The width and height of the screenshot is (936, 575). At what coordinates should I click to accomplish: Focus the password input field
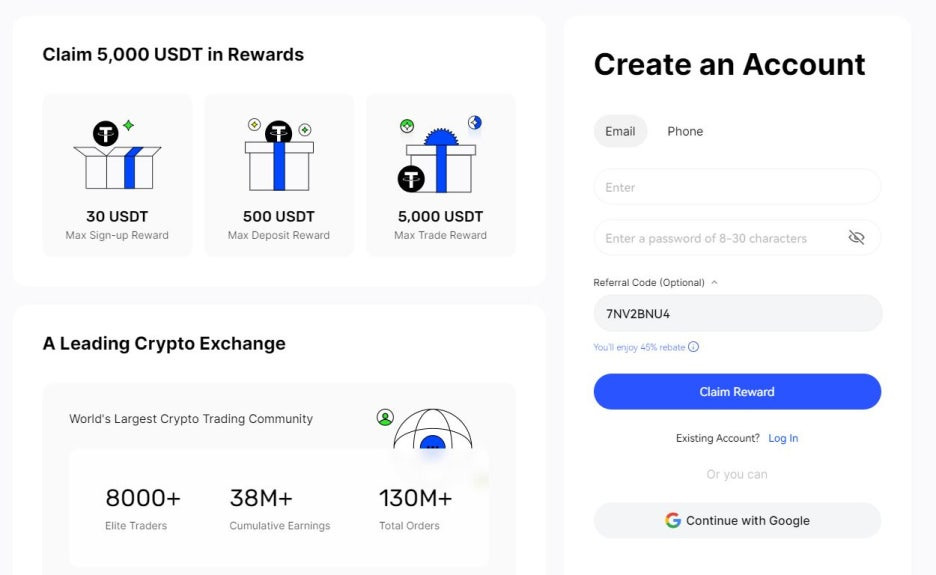pos(737,238)
